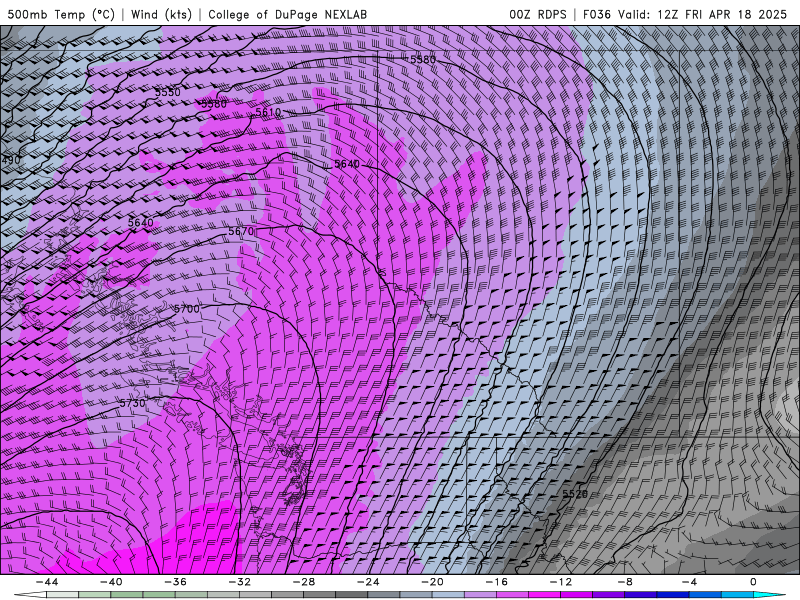This screenshot has width=800, height=600.
Task: Click 'College of DuPage NEXLAB' header text
Action: coord(287,14)
